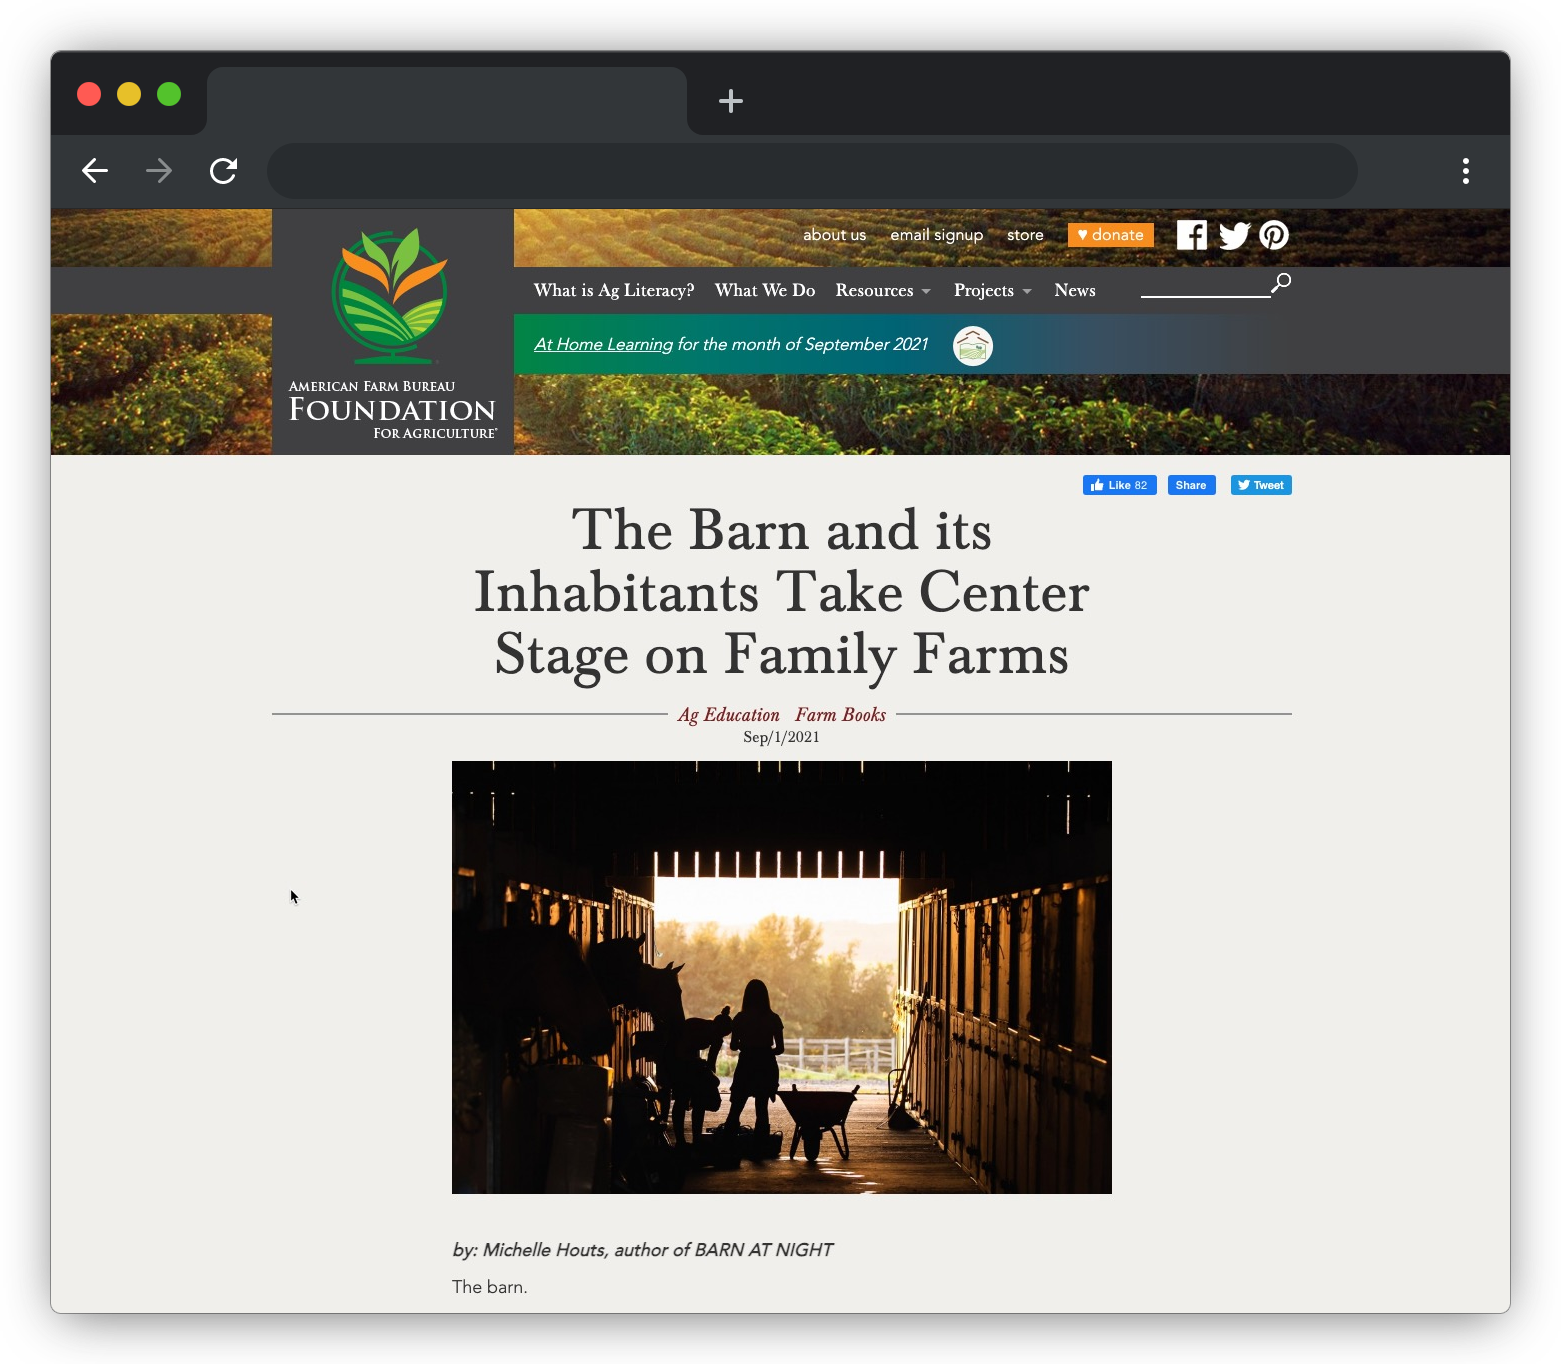1561x1364 pixels.
Task: Click the yellow minimize window button
Action: (x=129, y=94)
